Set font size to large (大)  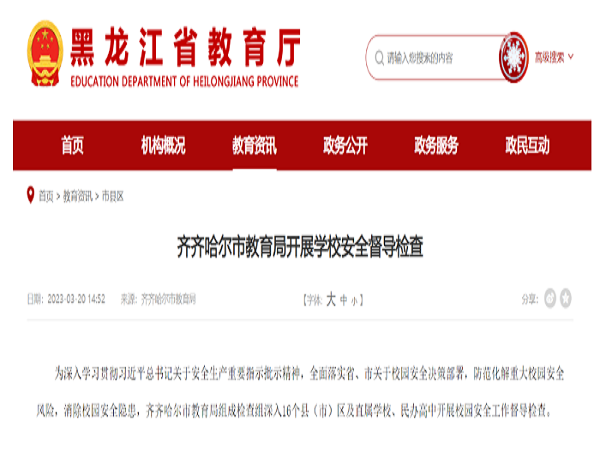click(330, 299)
